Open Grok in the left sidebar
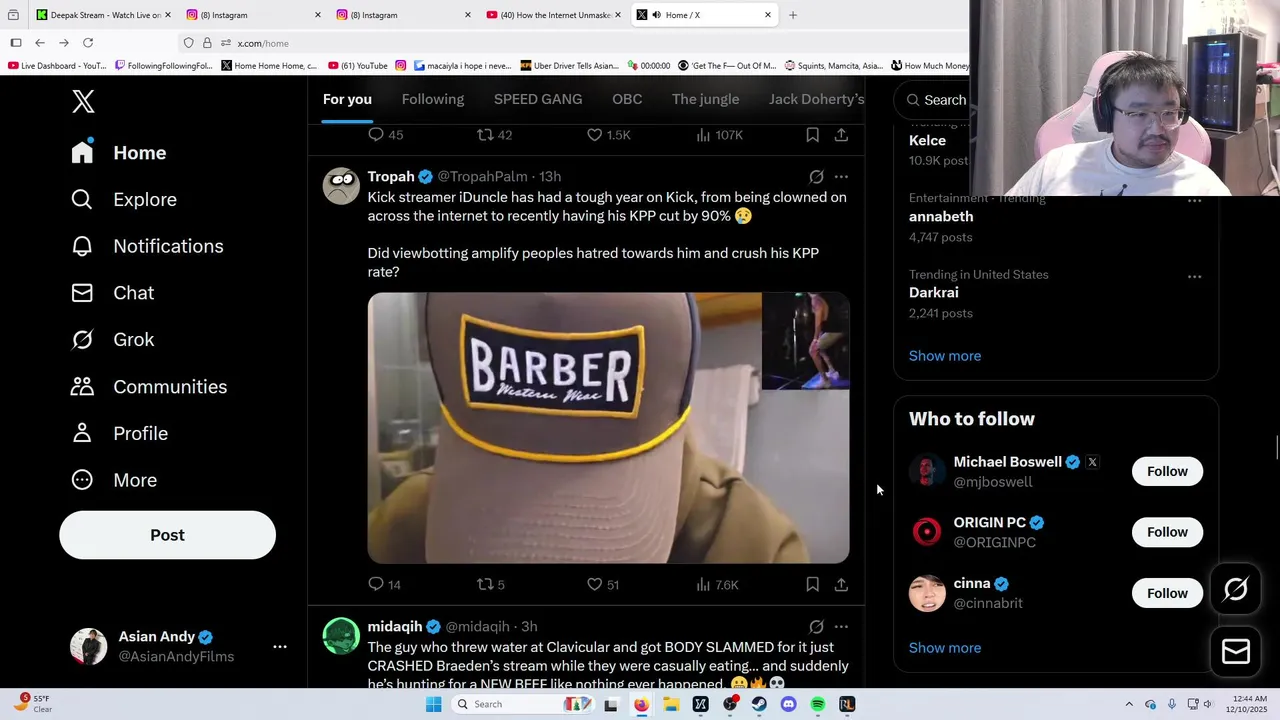The width and height of the screenshot is (1280, 720). (112, 340)
